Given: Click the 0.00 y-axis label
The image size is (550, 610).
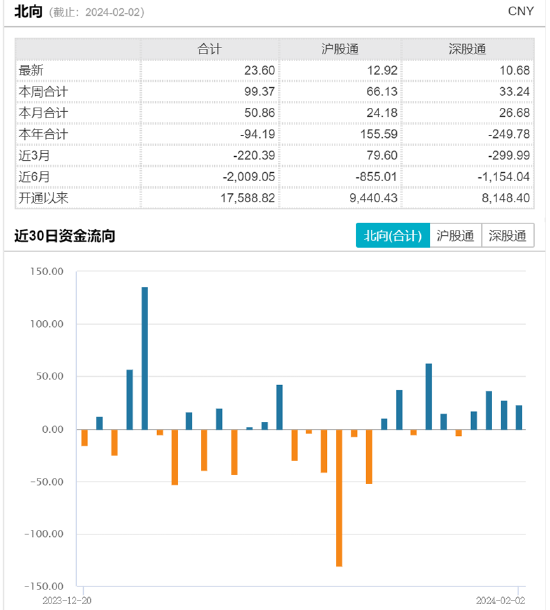Looking at the screenshot, I should pyautogui.click(x=53, y=429).
